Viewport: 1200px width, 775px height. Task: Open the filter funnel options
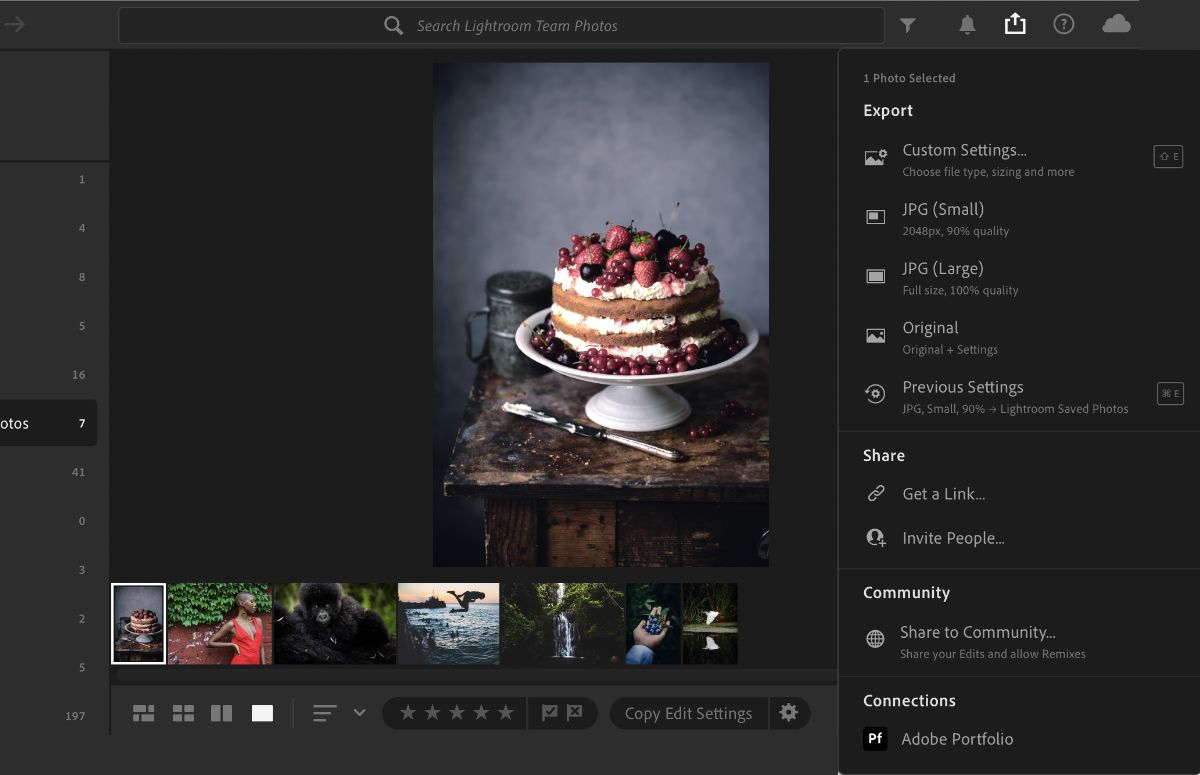(907, 23)
